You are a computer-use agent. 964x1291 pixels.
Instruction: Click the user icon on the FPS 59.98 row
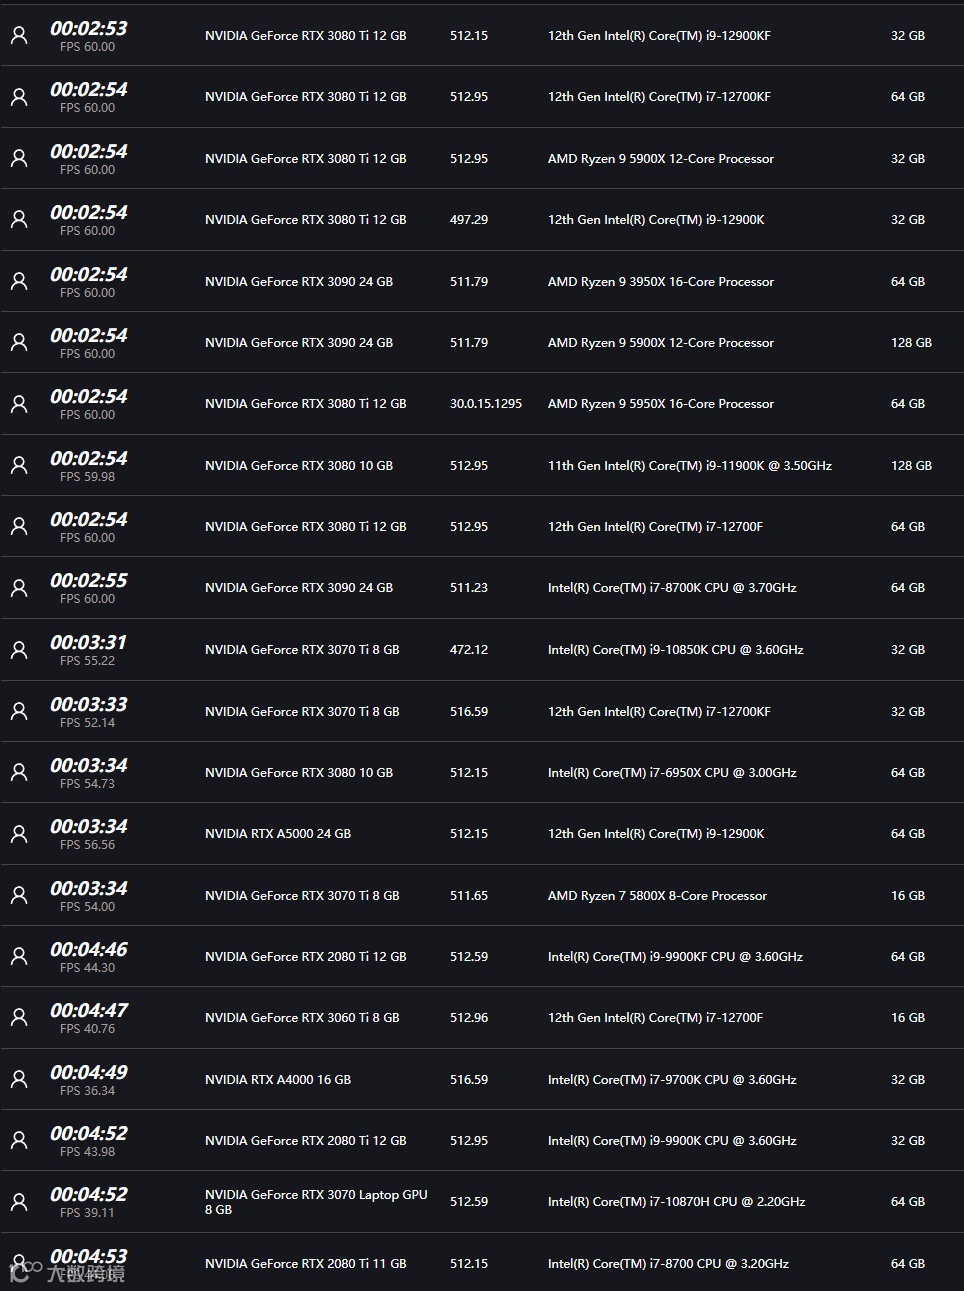pos(19,466)
